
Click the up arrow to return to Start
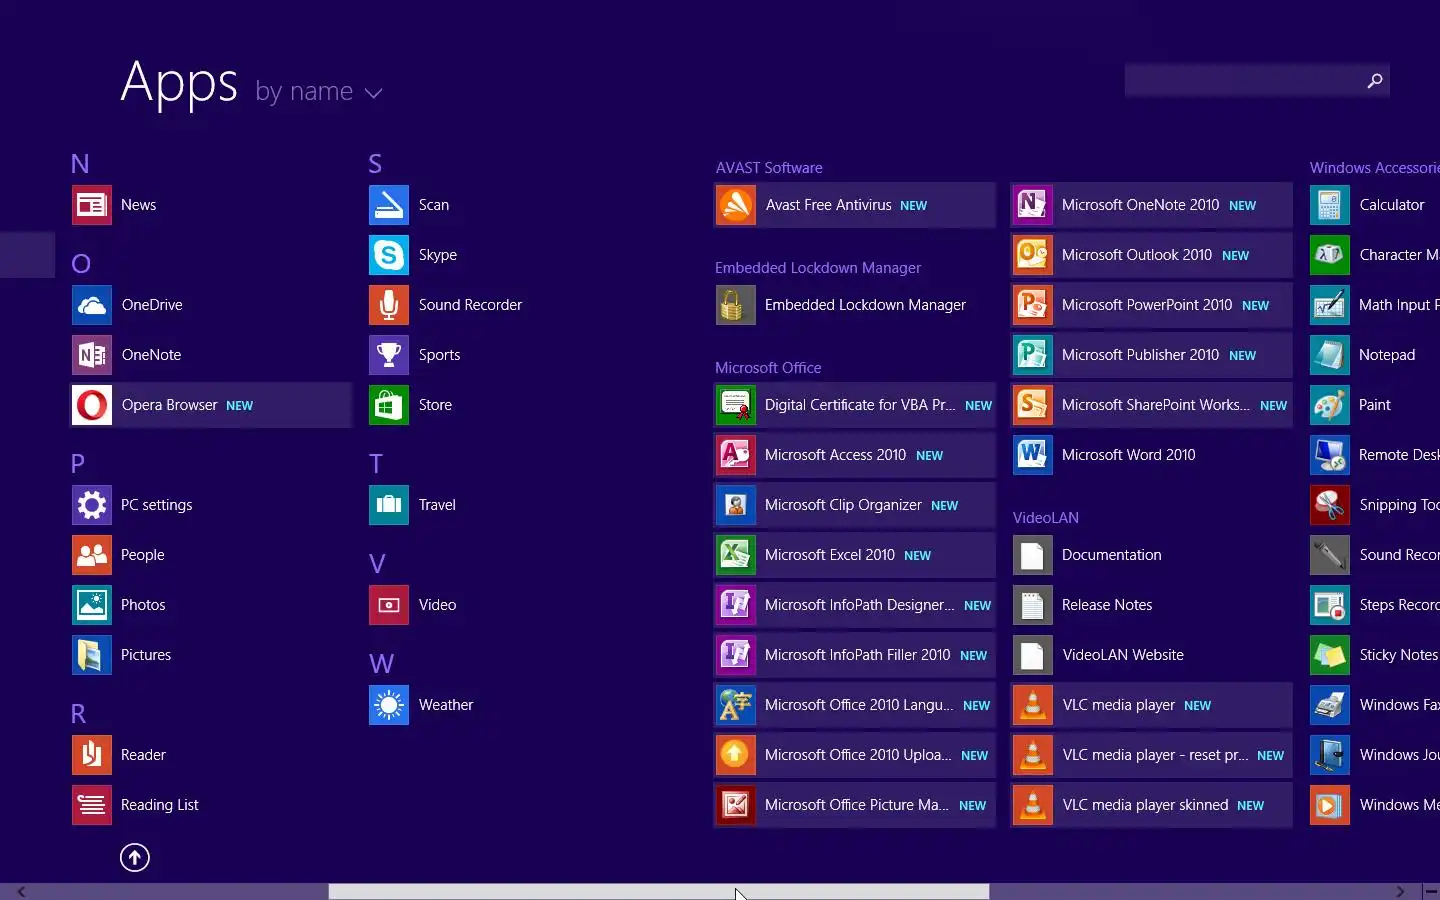point(135,857)
